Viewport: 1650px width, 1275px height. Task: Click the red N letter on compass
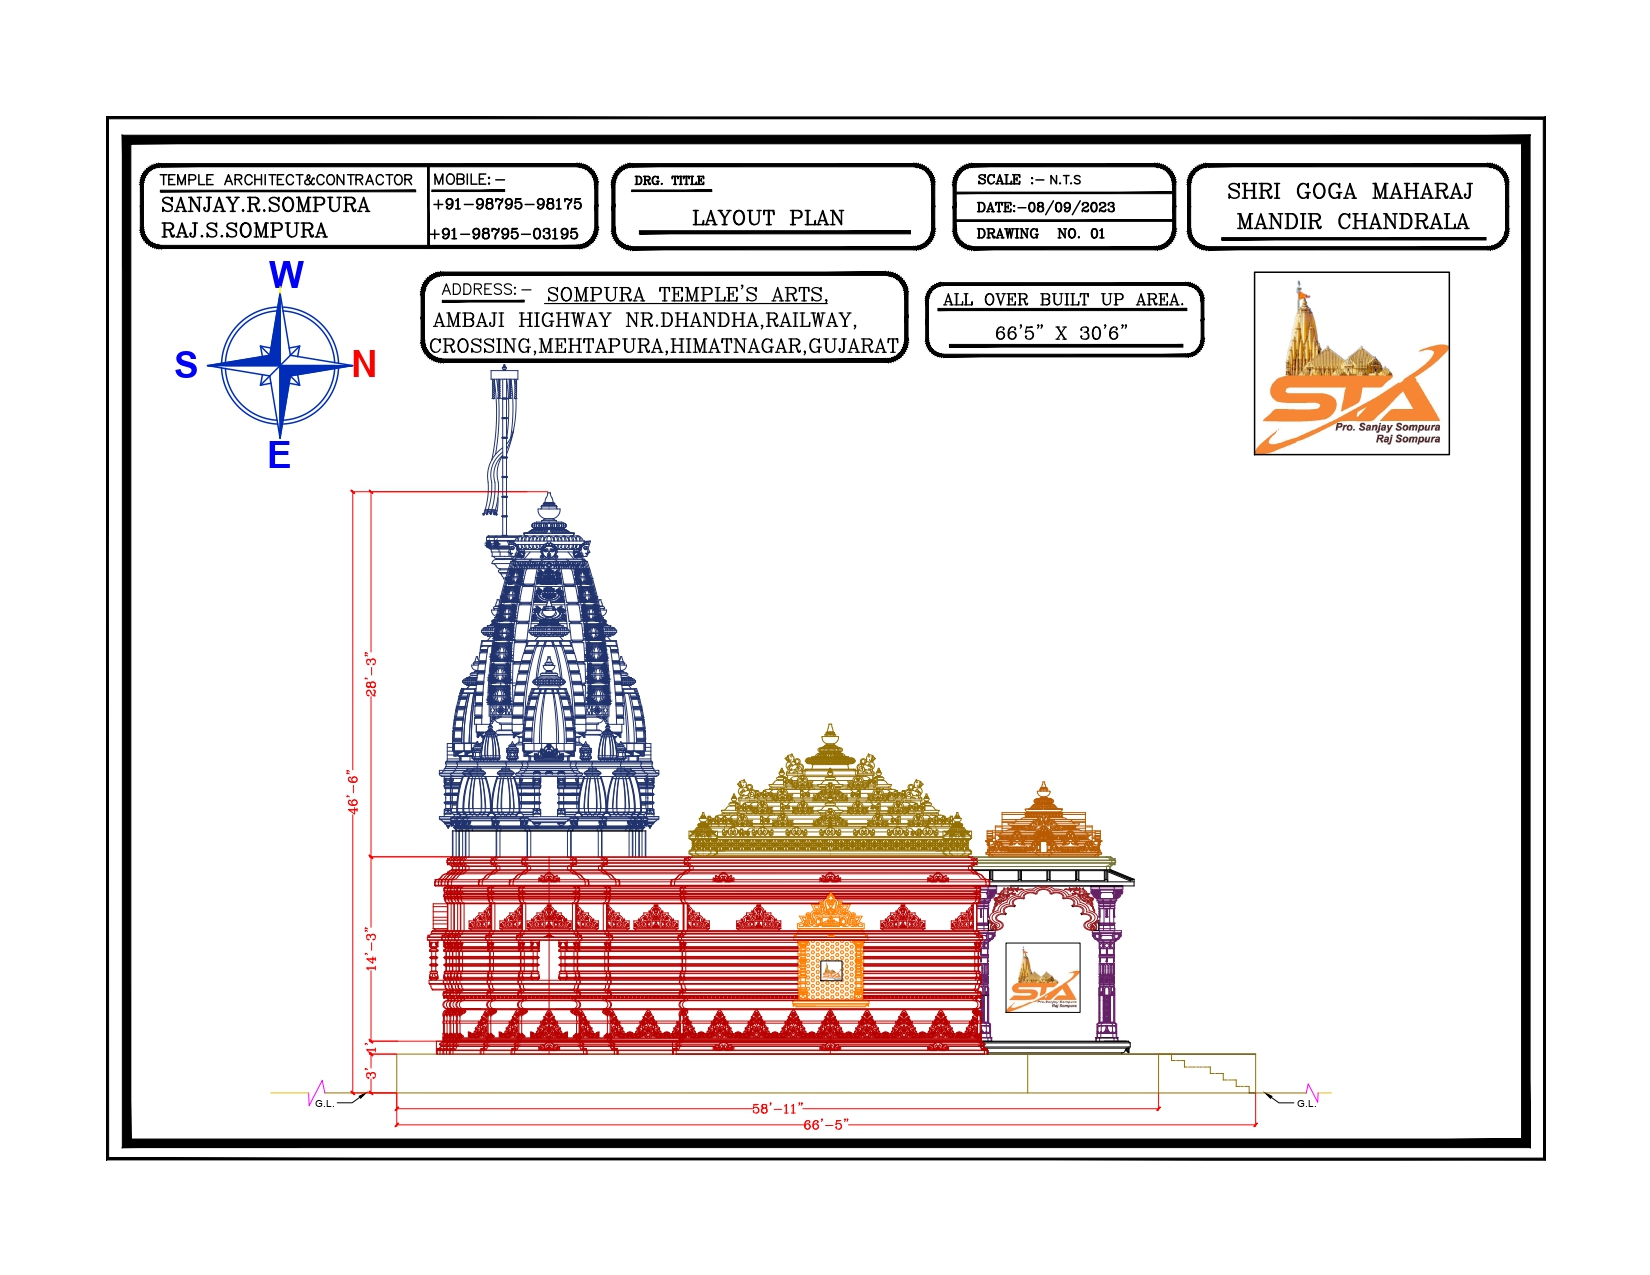tap(364, 365)
